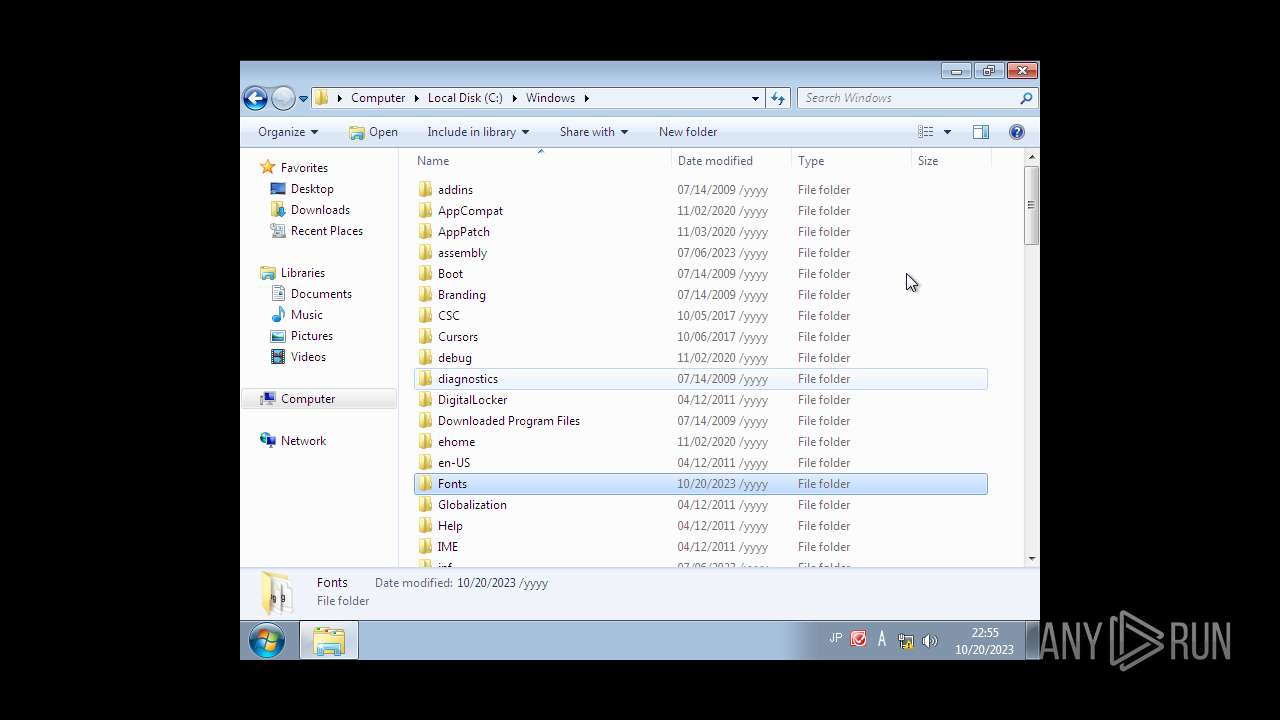Select the Globalization folder icon

coord(425,505)
